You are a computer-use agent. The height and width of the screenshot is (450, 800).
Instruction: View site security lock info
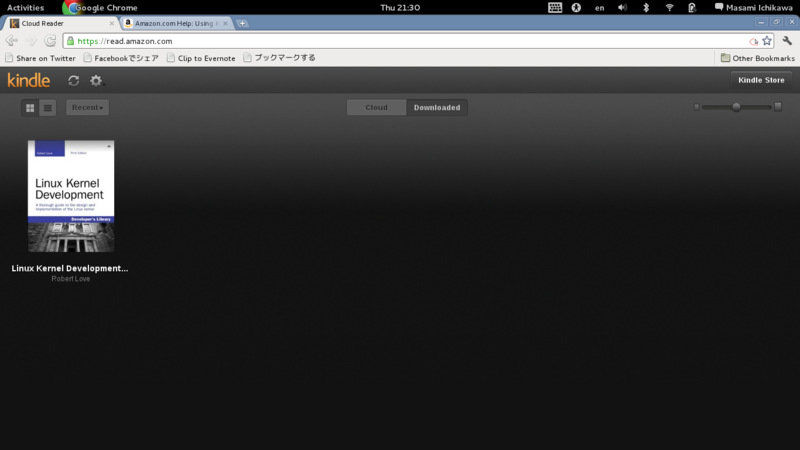(70, 41)
